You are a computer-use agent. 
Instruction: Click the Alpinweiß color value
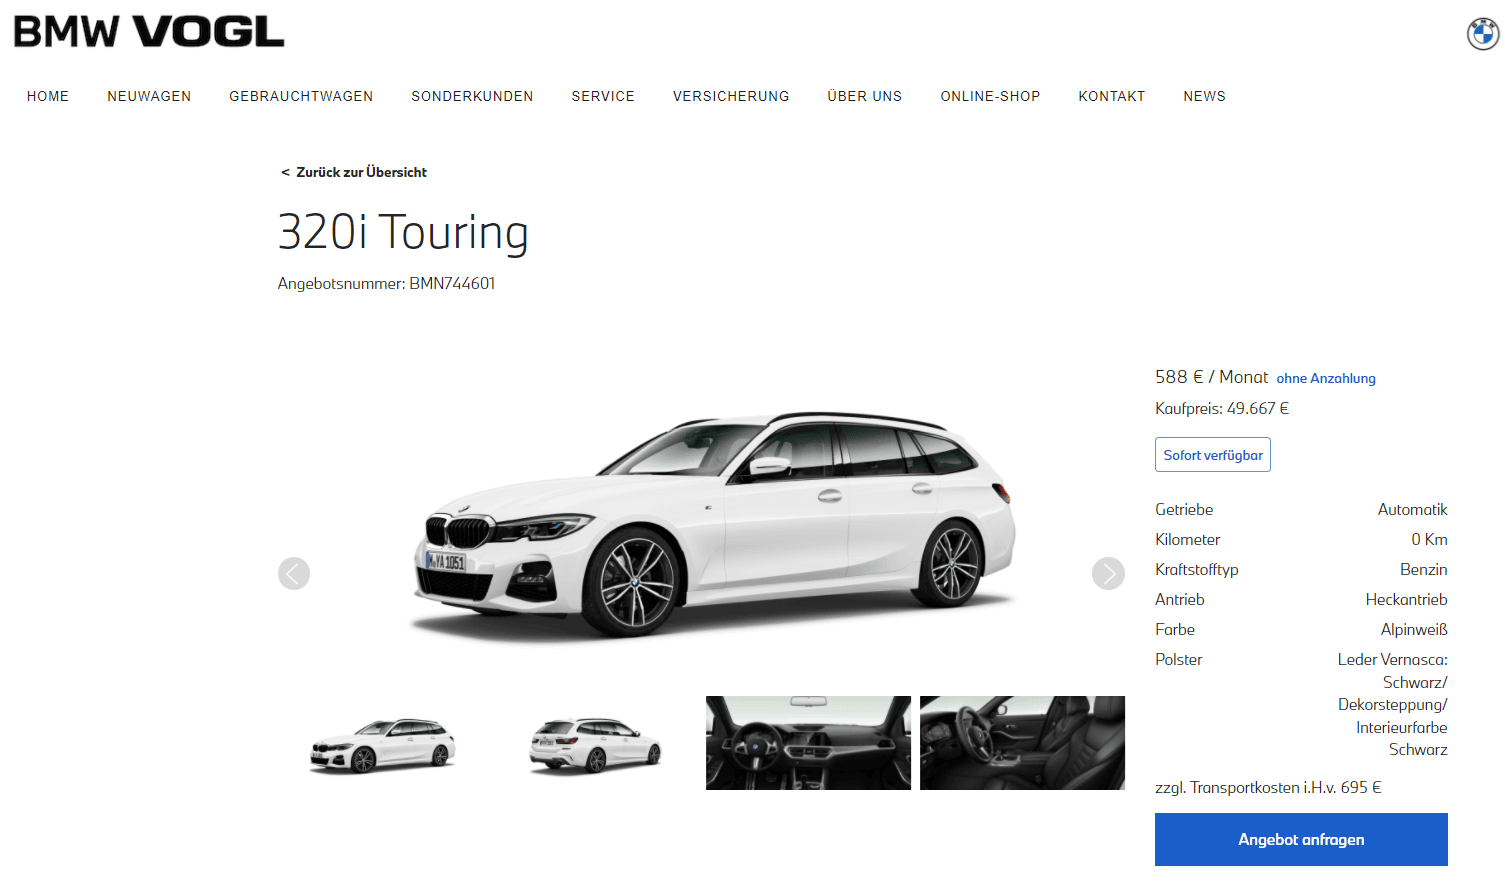[1414, 629]
